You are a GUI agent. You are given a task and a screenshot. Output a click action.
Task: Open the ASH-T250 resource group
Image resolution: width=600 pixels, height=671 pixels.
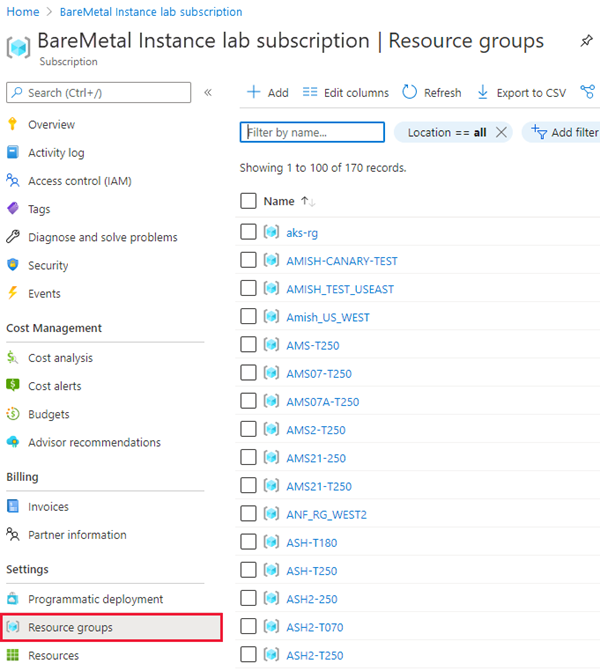pyautogui.click(x=312, y=571)
